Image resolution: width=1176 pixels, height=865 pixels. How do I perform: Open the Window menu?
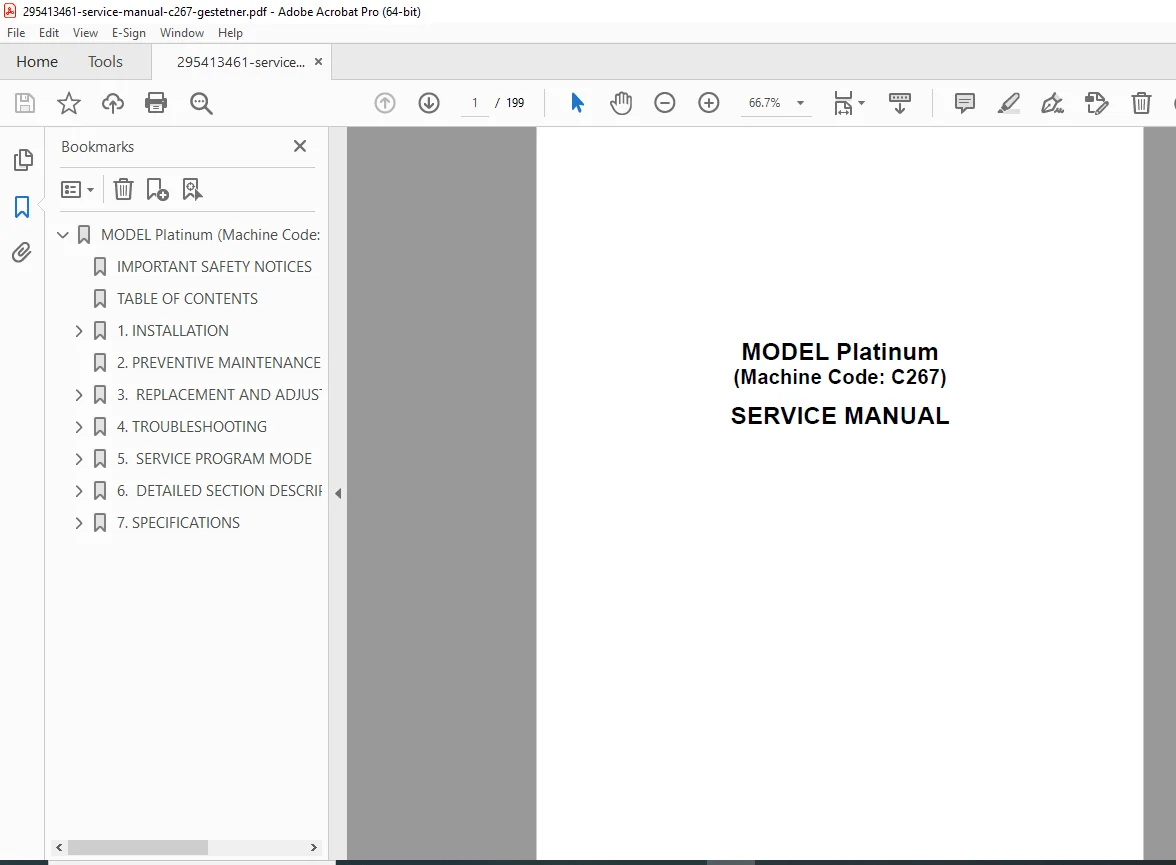182,33
